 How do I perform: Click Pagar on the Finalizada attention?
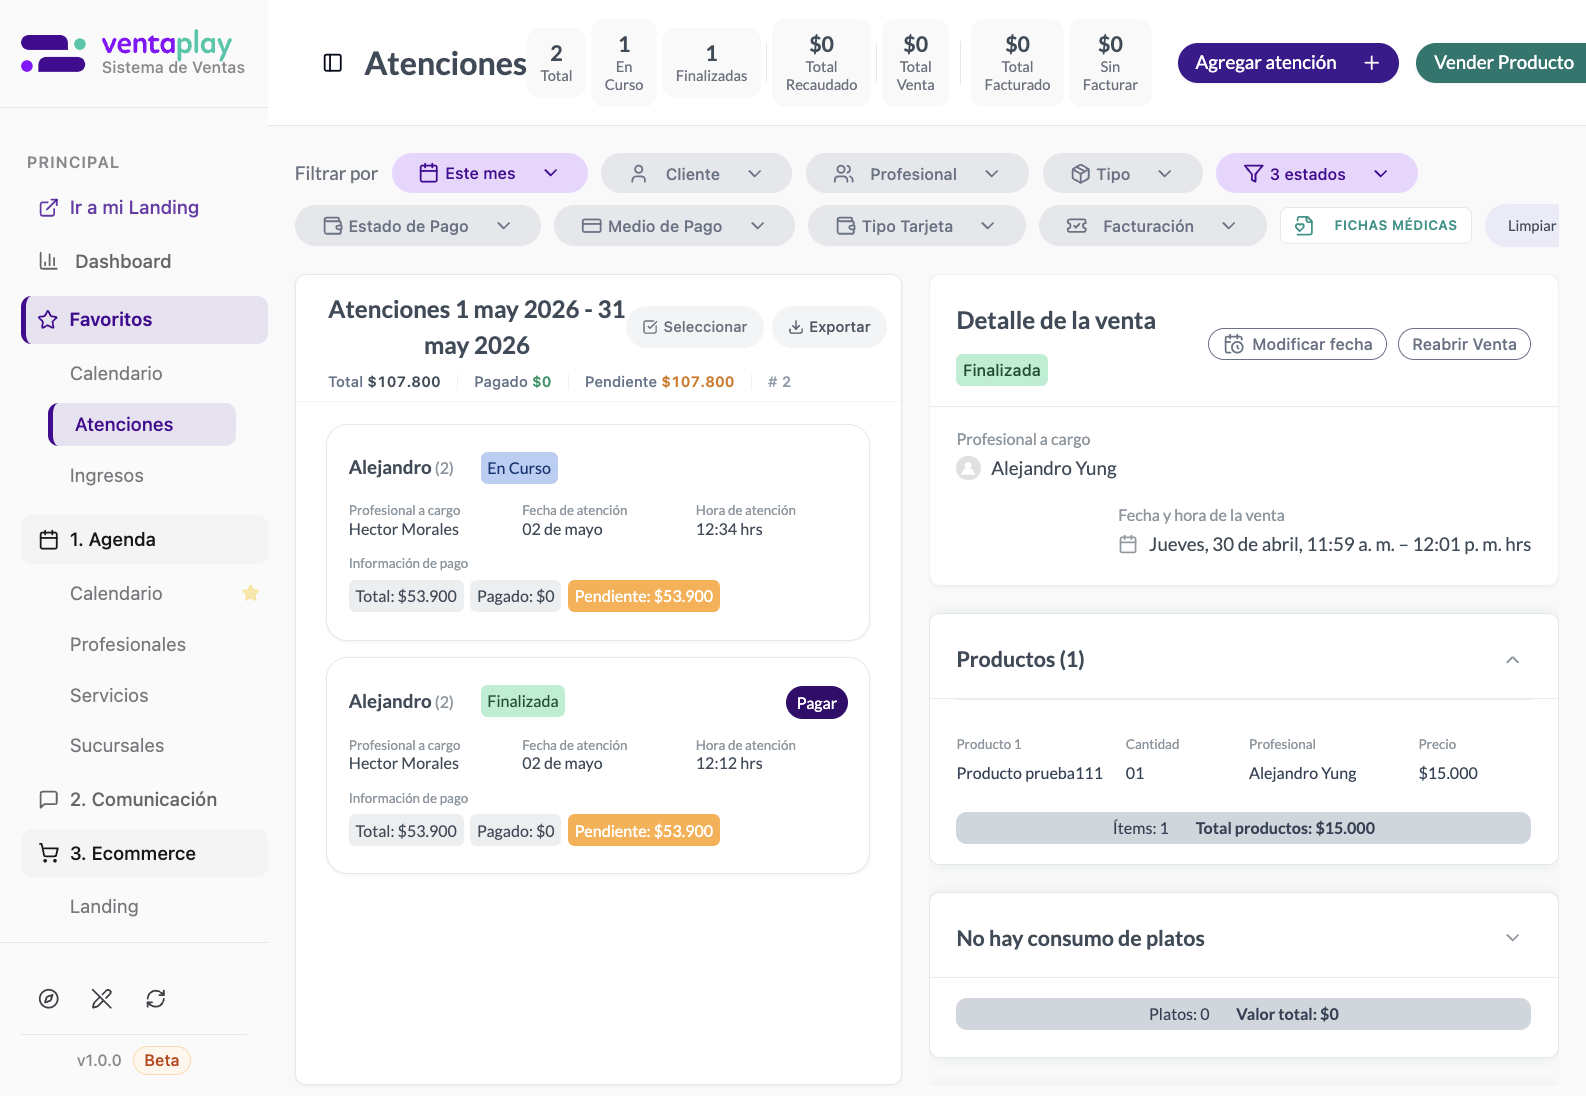[x=817, y=703]
